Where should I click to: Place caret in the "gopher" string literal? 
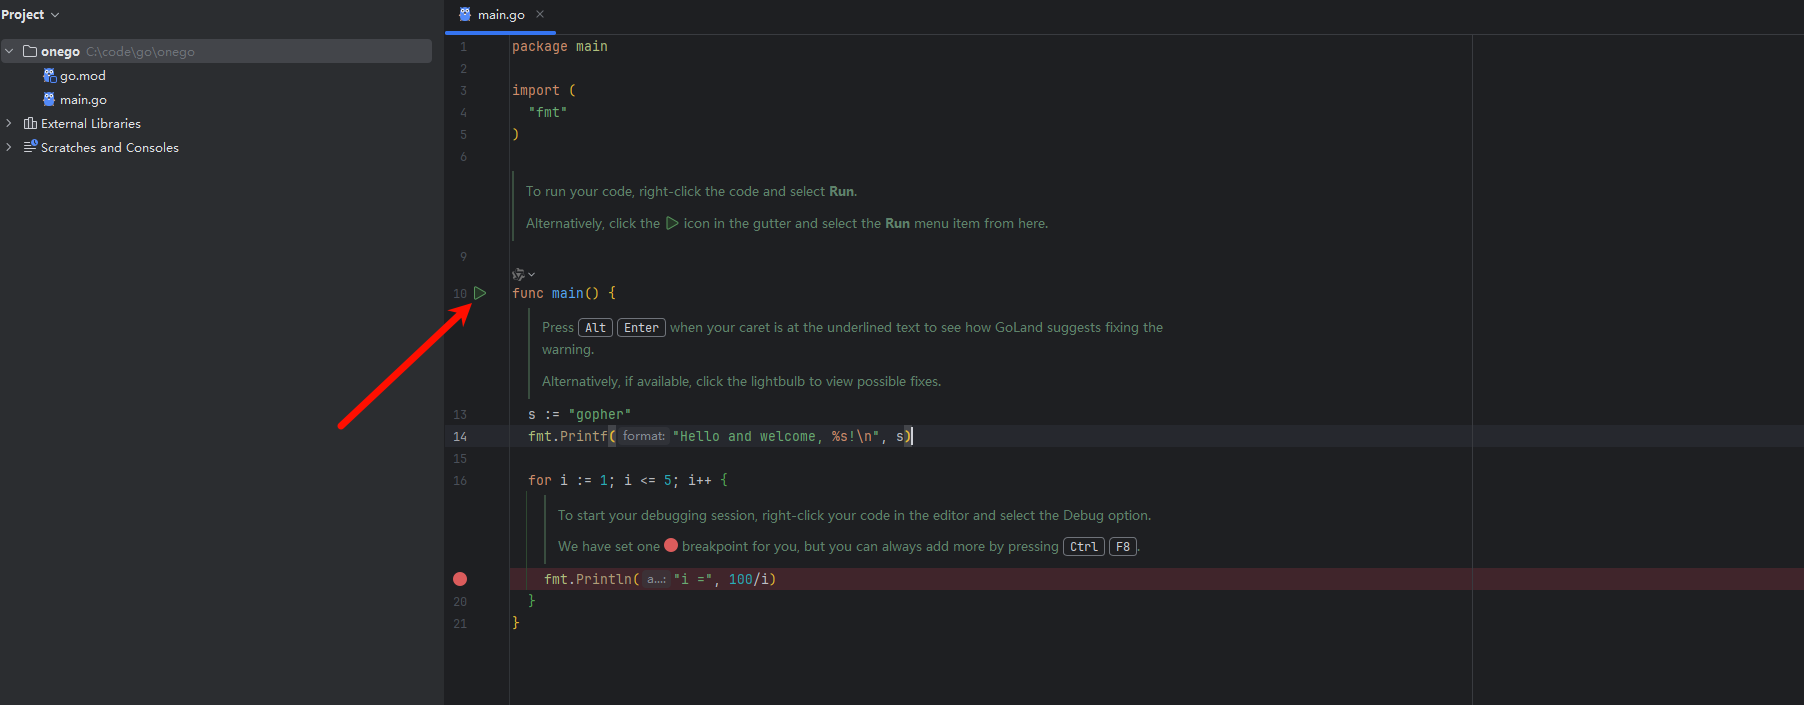(x=600, y=415)
